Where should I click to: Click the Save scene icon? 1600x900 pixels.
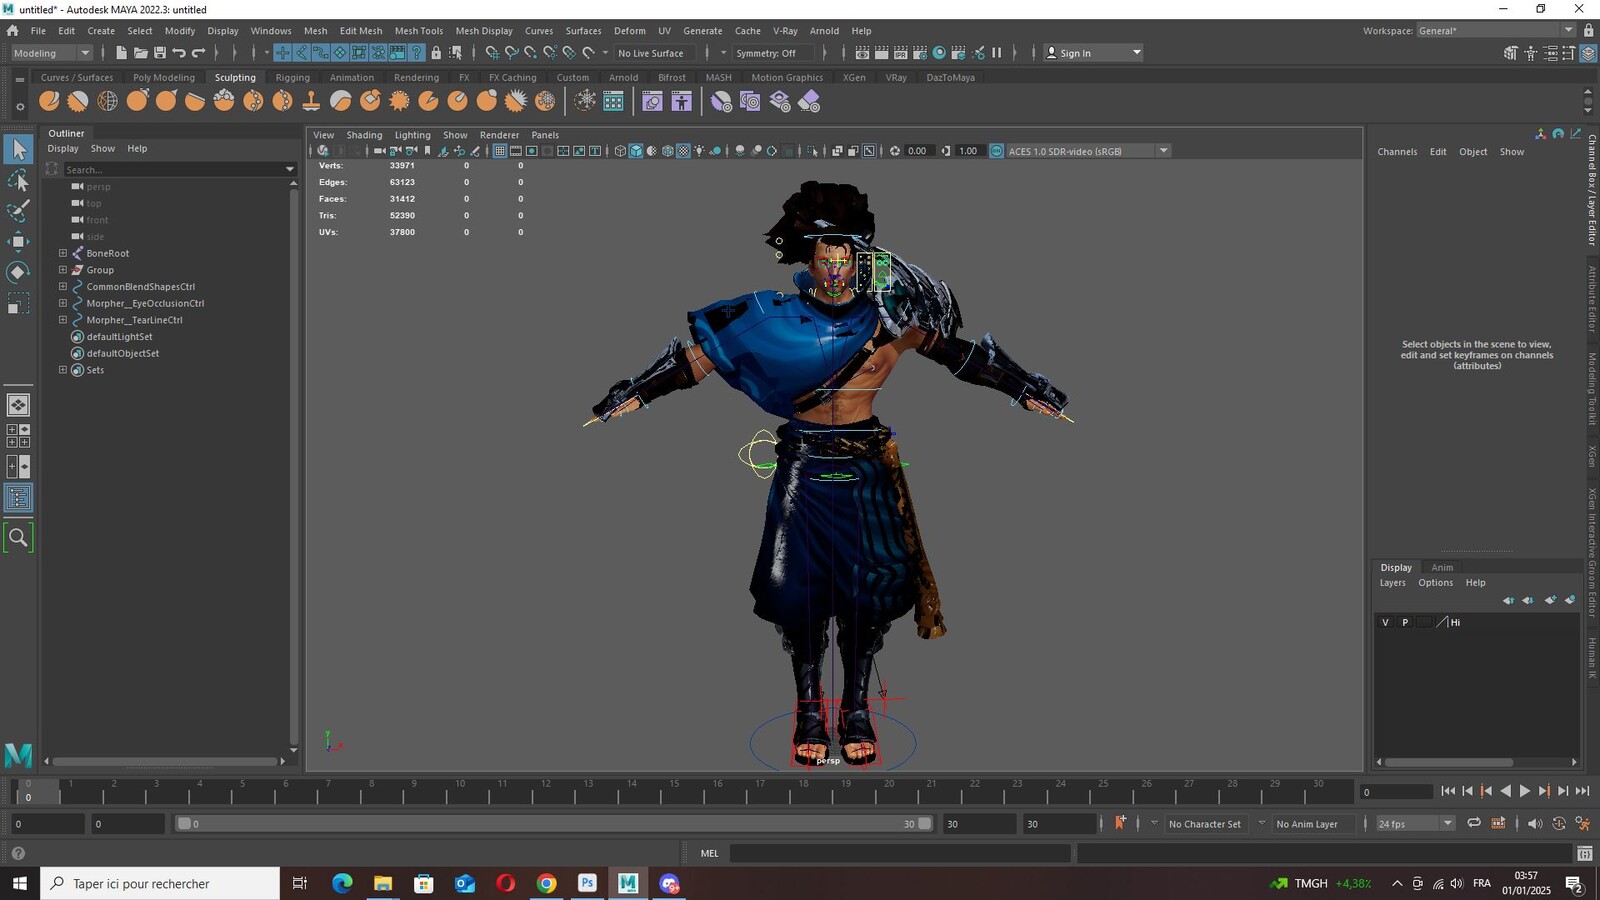tap(159, 53)
